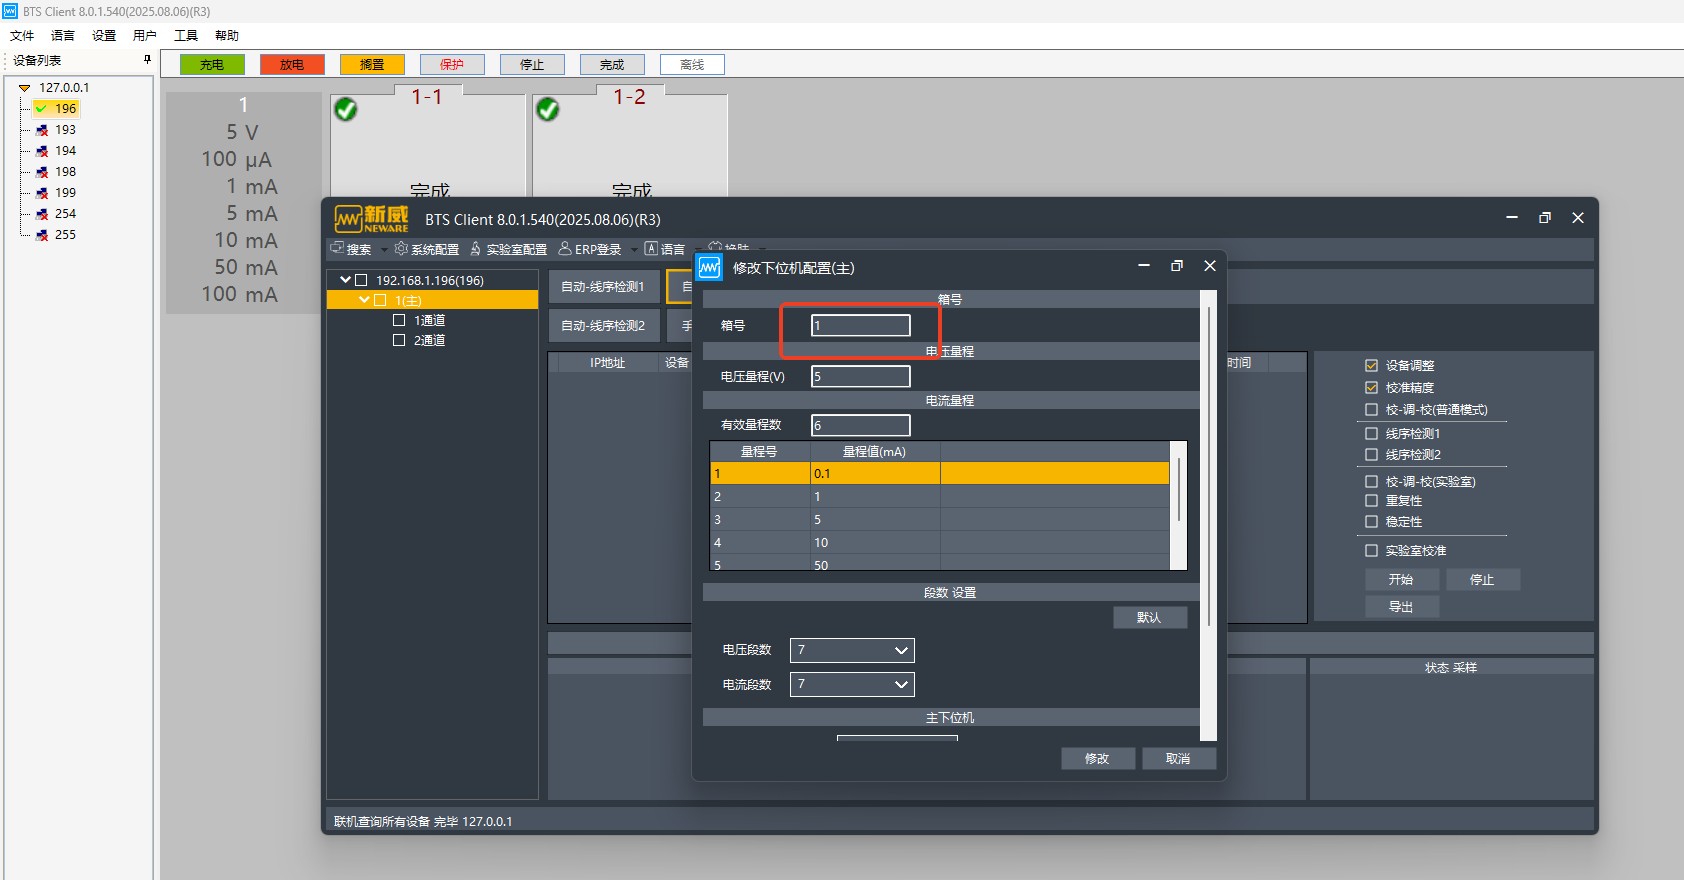Open the 文件 menu
Image resolution: width=1684 pixels, height=880 pixels.
tap(22, 35)
